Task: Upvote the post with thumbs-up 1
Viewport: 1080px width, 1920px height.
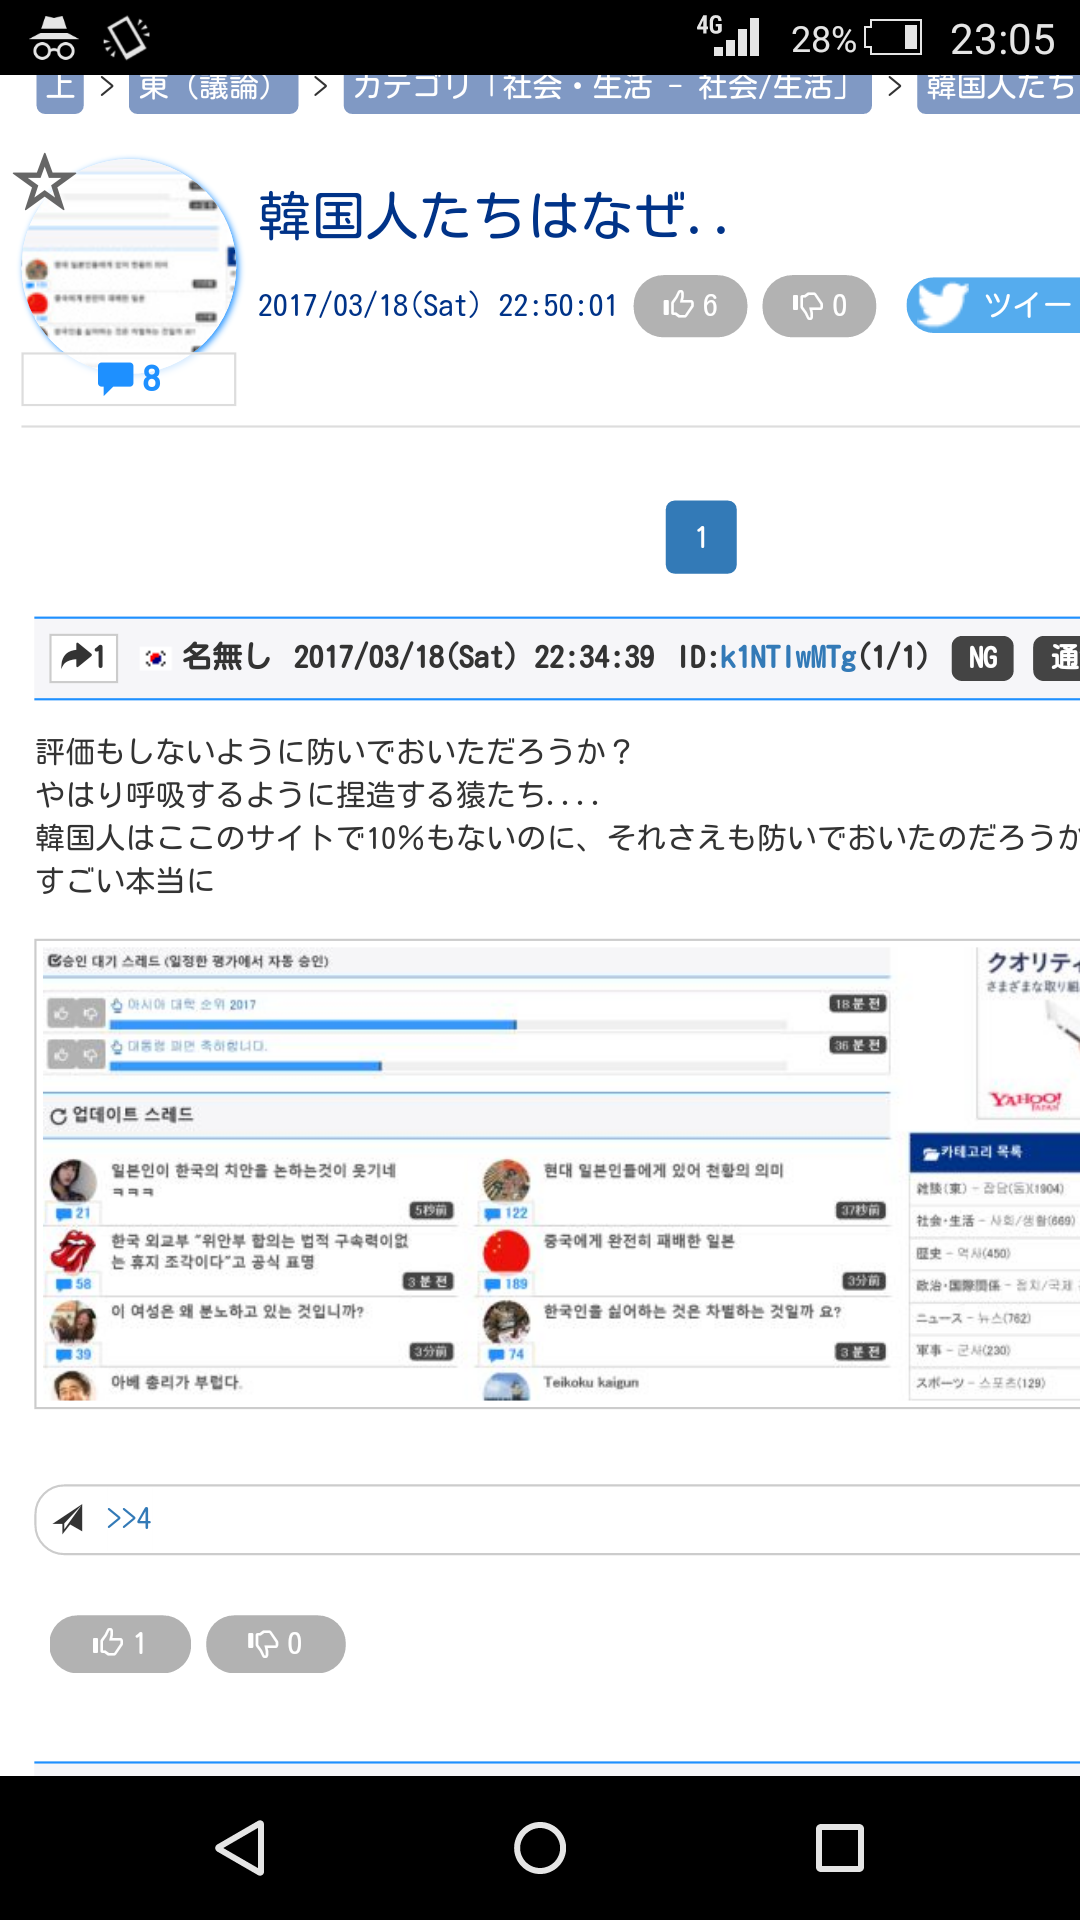Action: click(120, 1644)
